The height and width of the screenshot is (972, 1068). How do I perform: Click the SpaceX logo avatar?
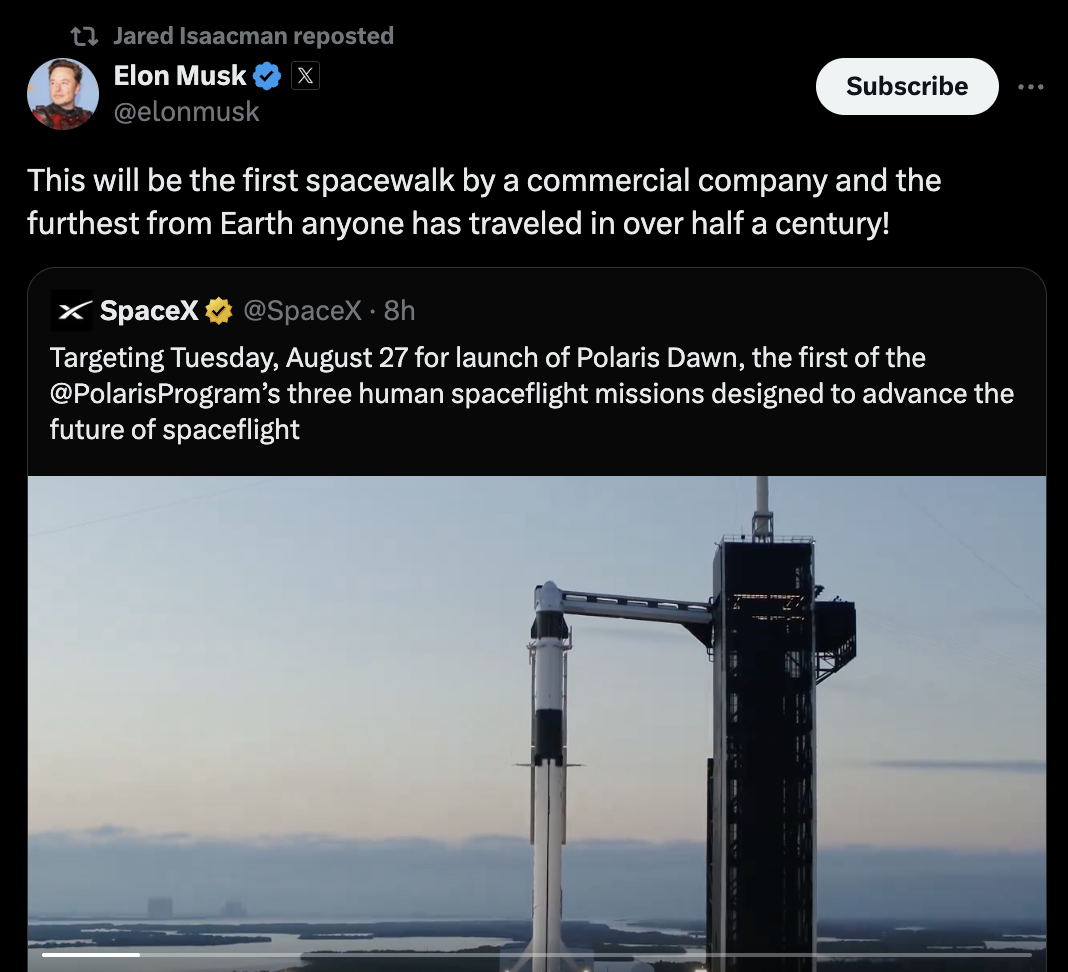[71, 311]
